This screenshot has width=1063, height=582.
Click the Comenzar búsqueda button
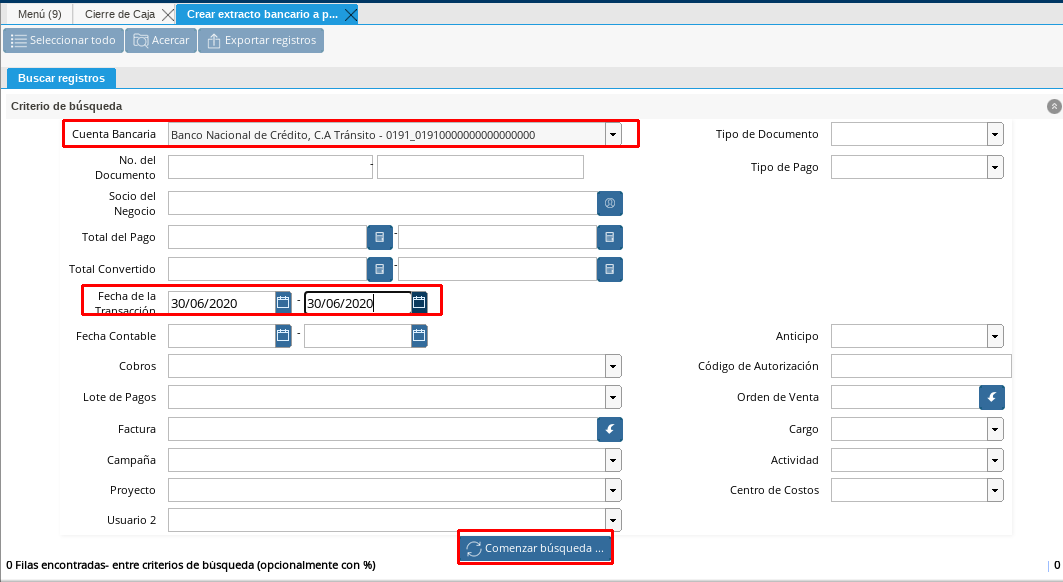point(535,547)
